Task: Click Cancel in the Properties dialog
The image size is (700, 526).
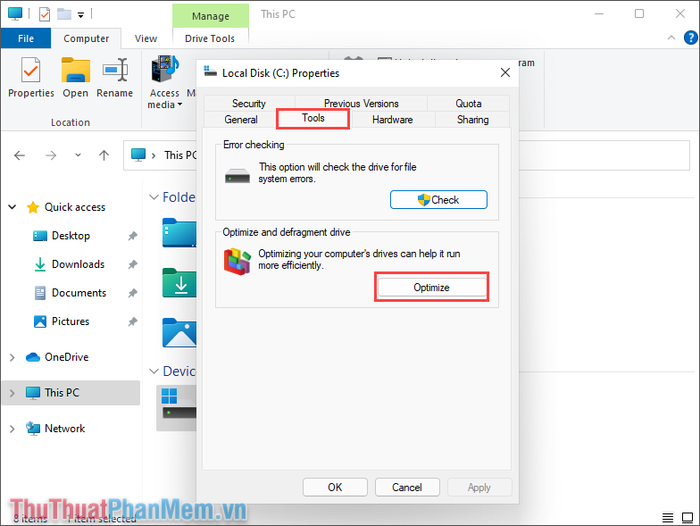Action: 407,487
